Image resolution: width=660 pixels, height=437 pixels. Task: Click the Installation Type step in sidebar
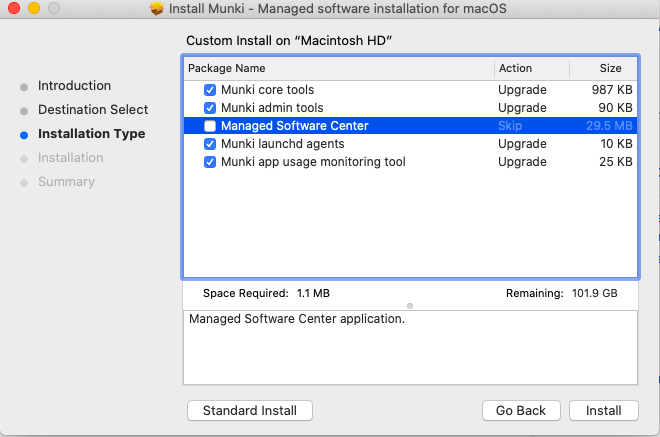click(91, 134)
